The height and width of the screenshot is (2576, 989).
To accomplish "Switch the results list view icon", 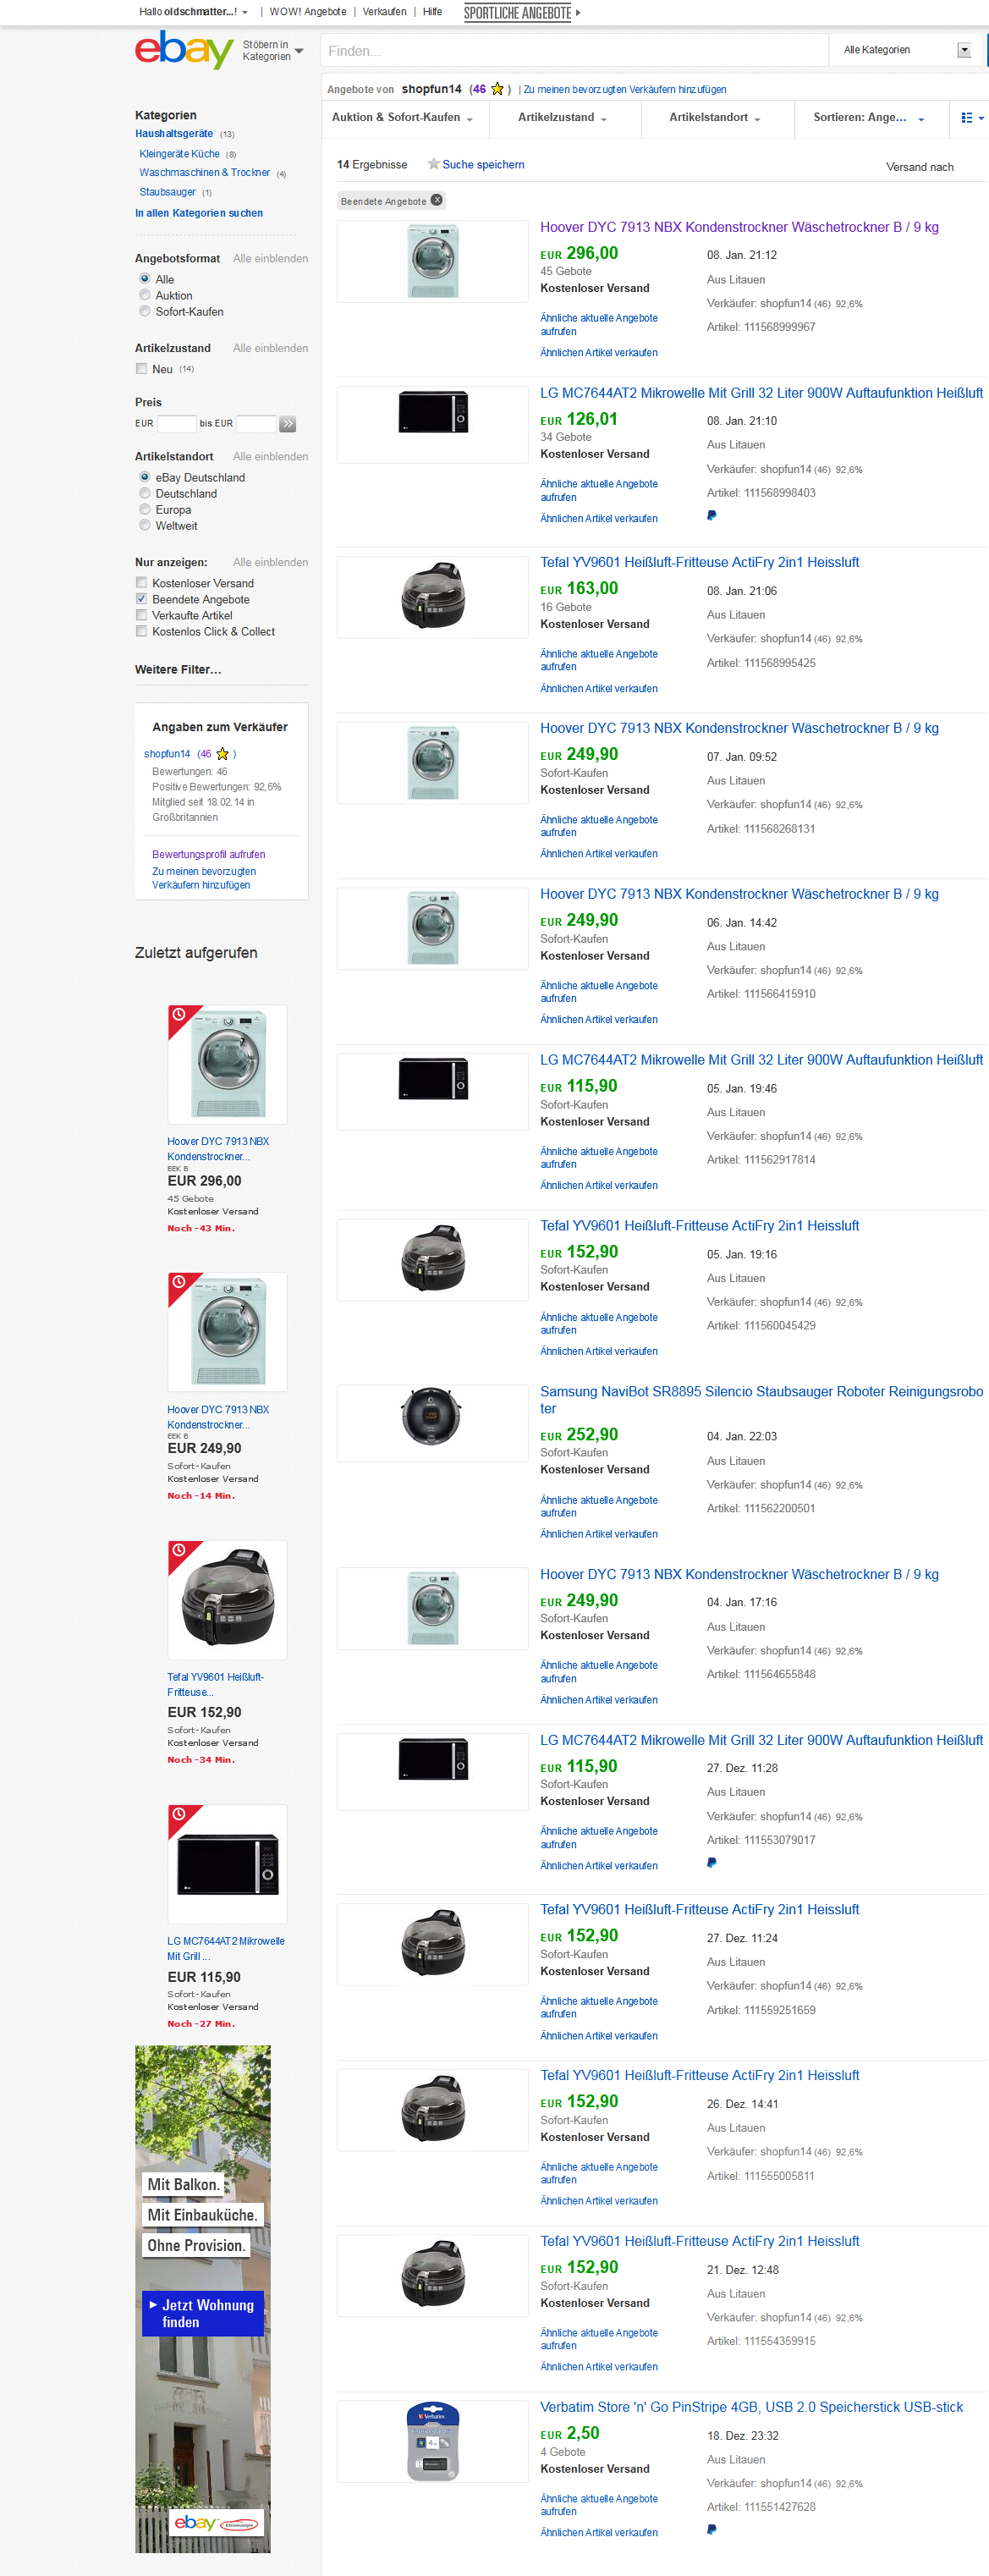I will [x=972, y=118].
